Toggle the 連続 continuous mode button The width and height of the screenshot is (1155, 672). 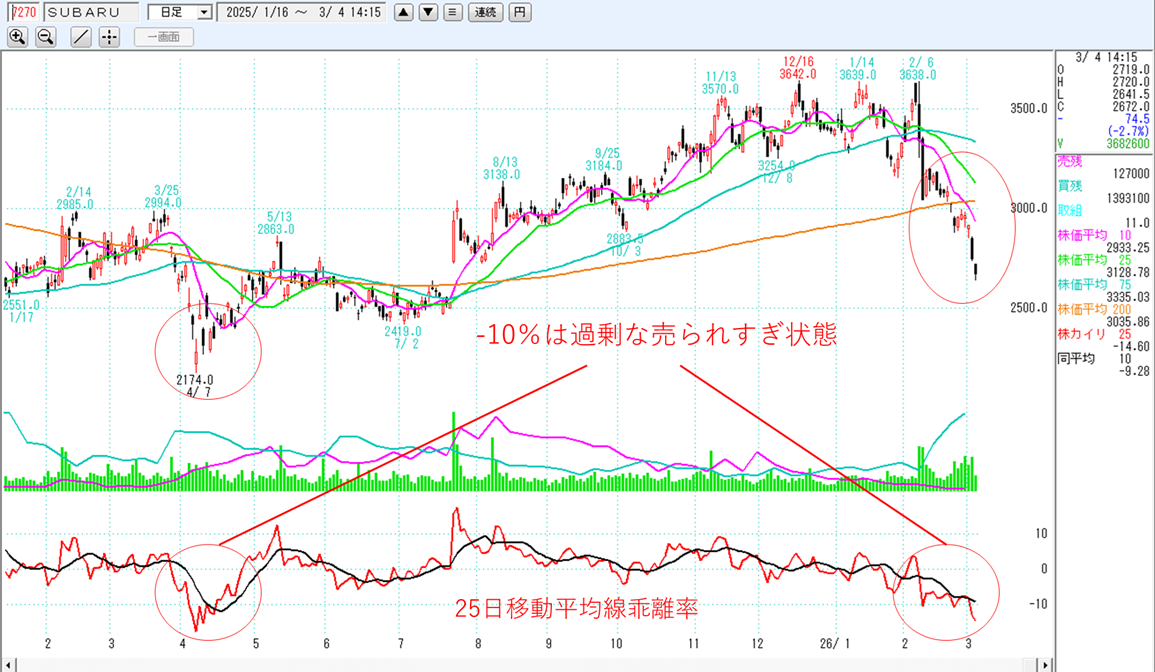pyautogui.click(x=485, y=13)
